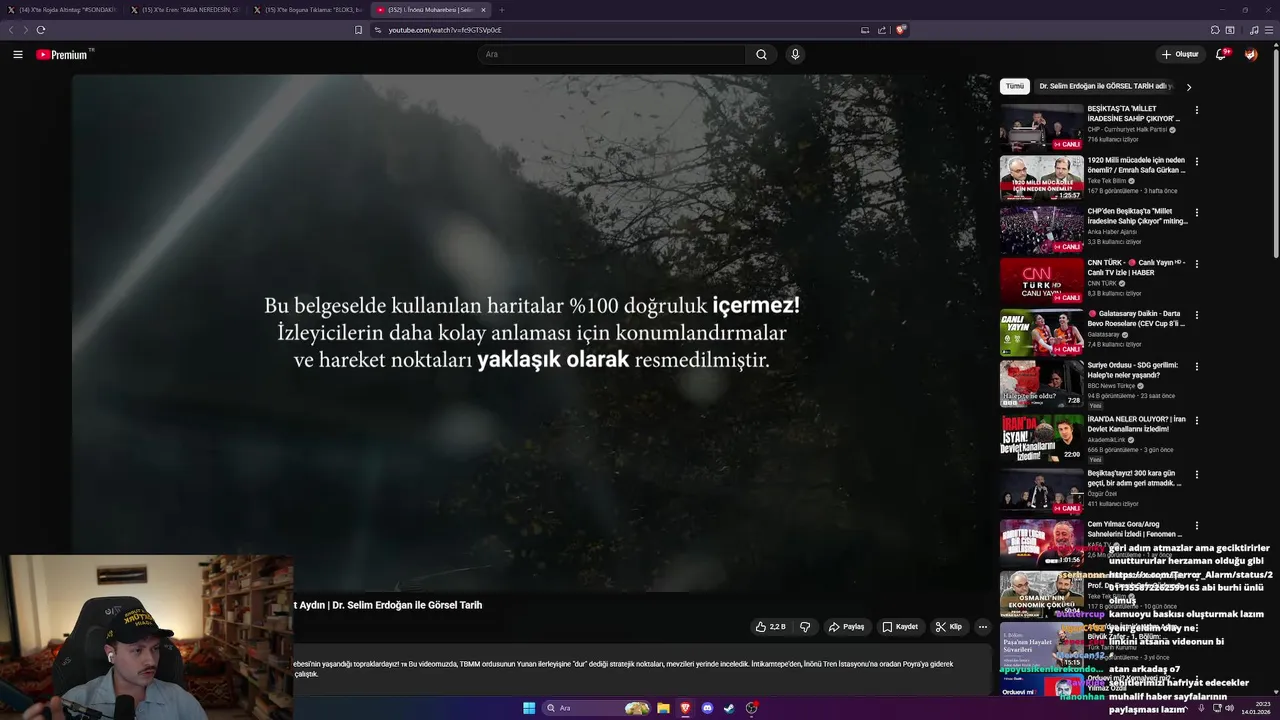Image resolution: width=1280 pixels, height=720 pixels.
Task: Open the Brave shields icon
Action: click(x=900, y=30)
